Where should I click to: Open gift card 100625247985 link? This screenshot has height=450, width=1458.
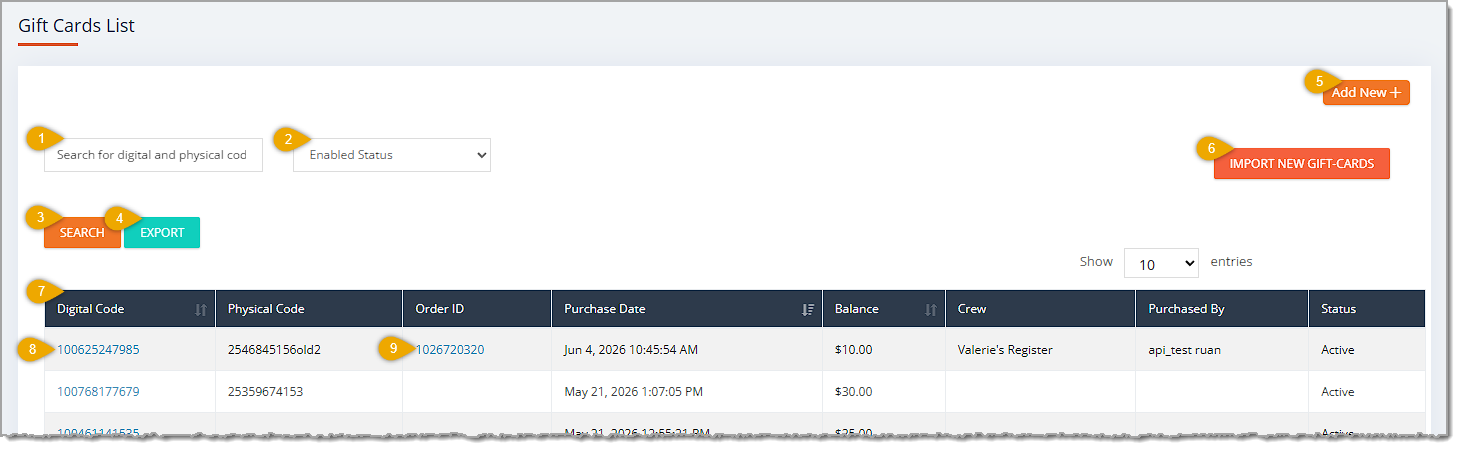98,350
